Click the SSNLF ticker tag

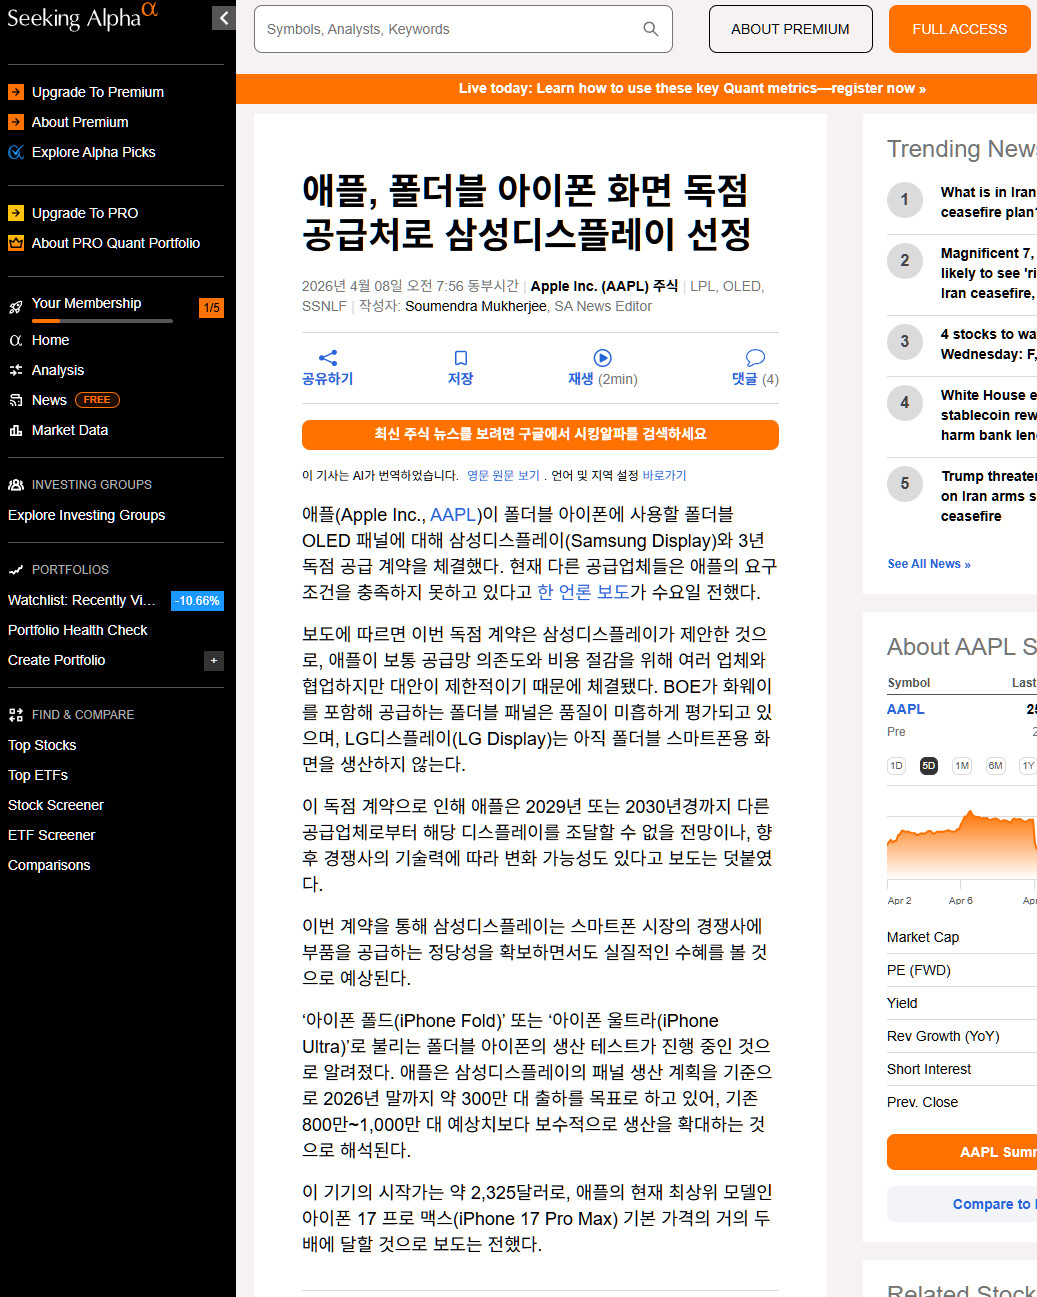click(x=324, y=306)
